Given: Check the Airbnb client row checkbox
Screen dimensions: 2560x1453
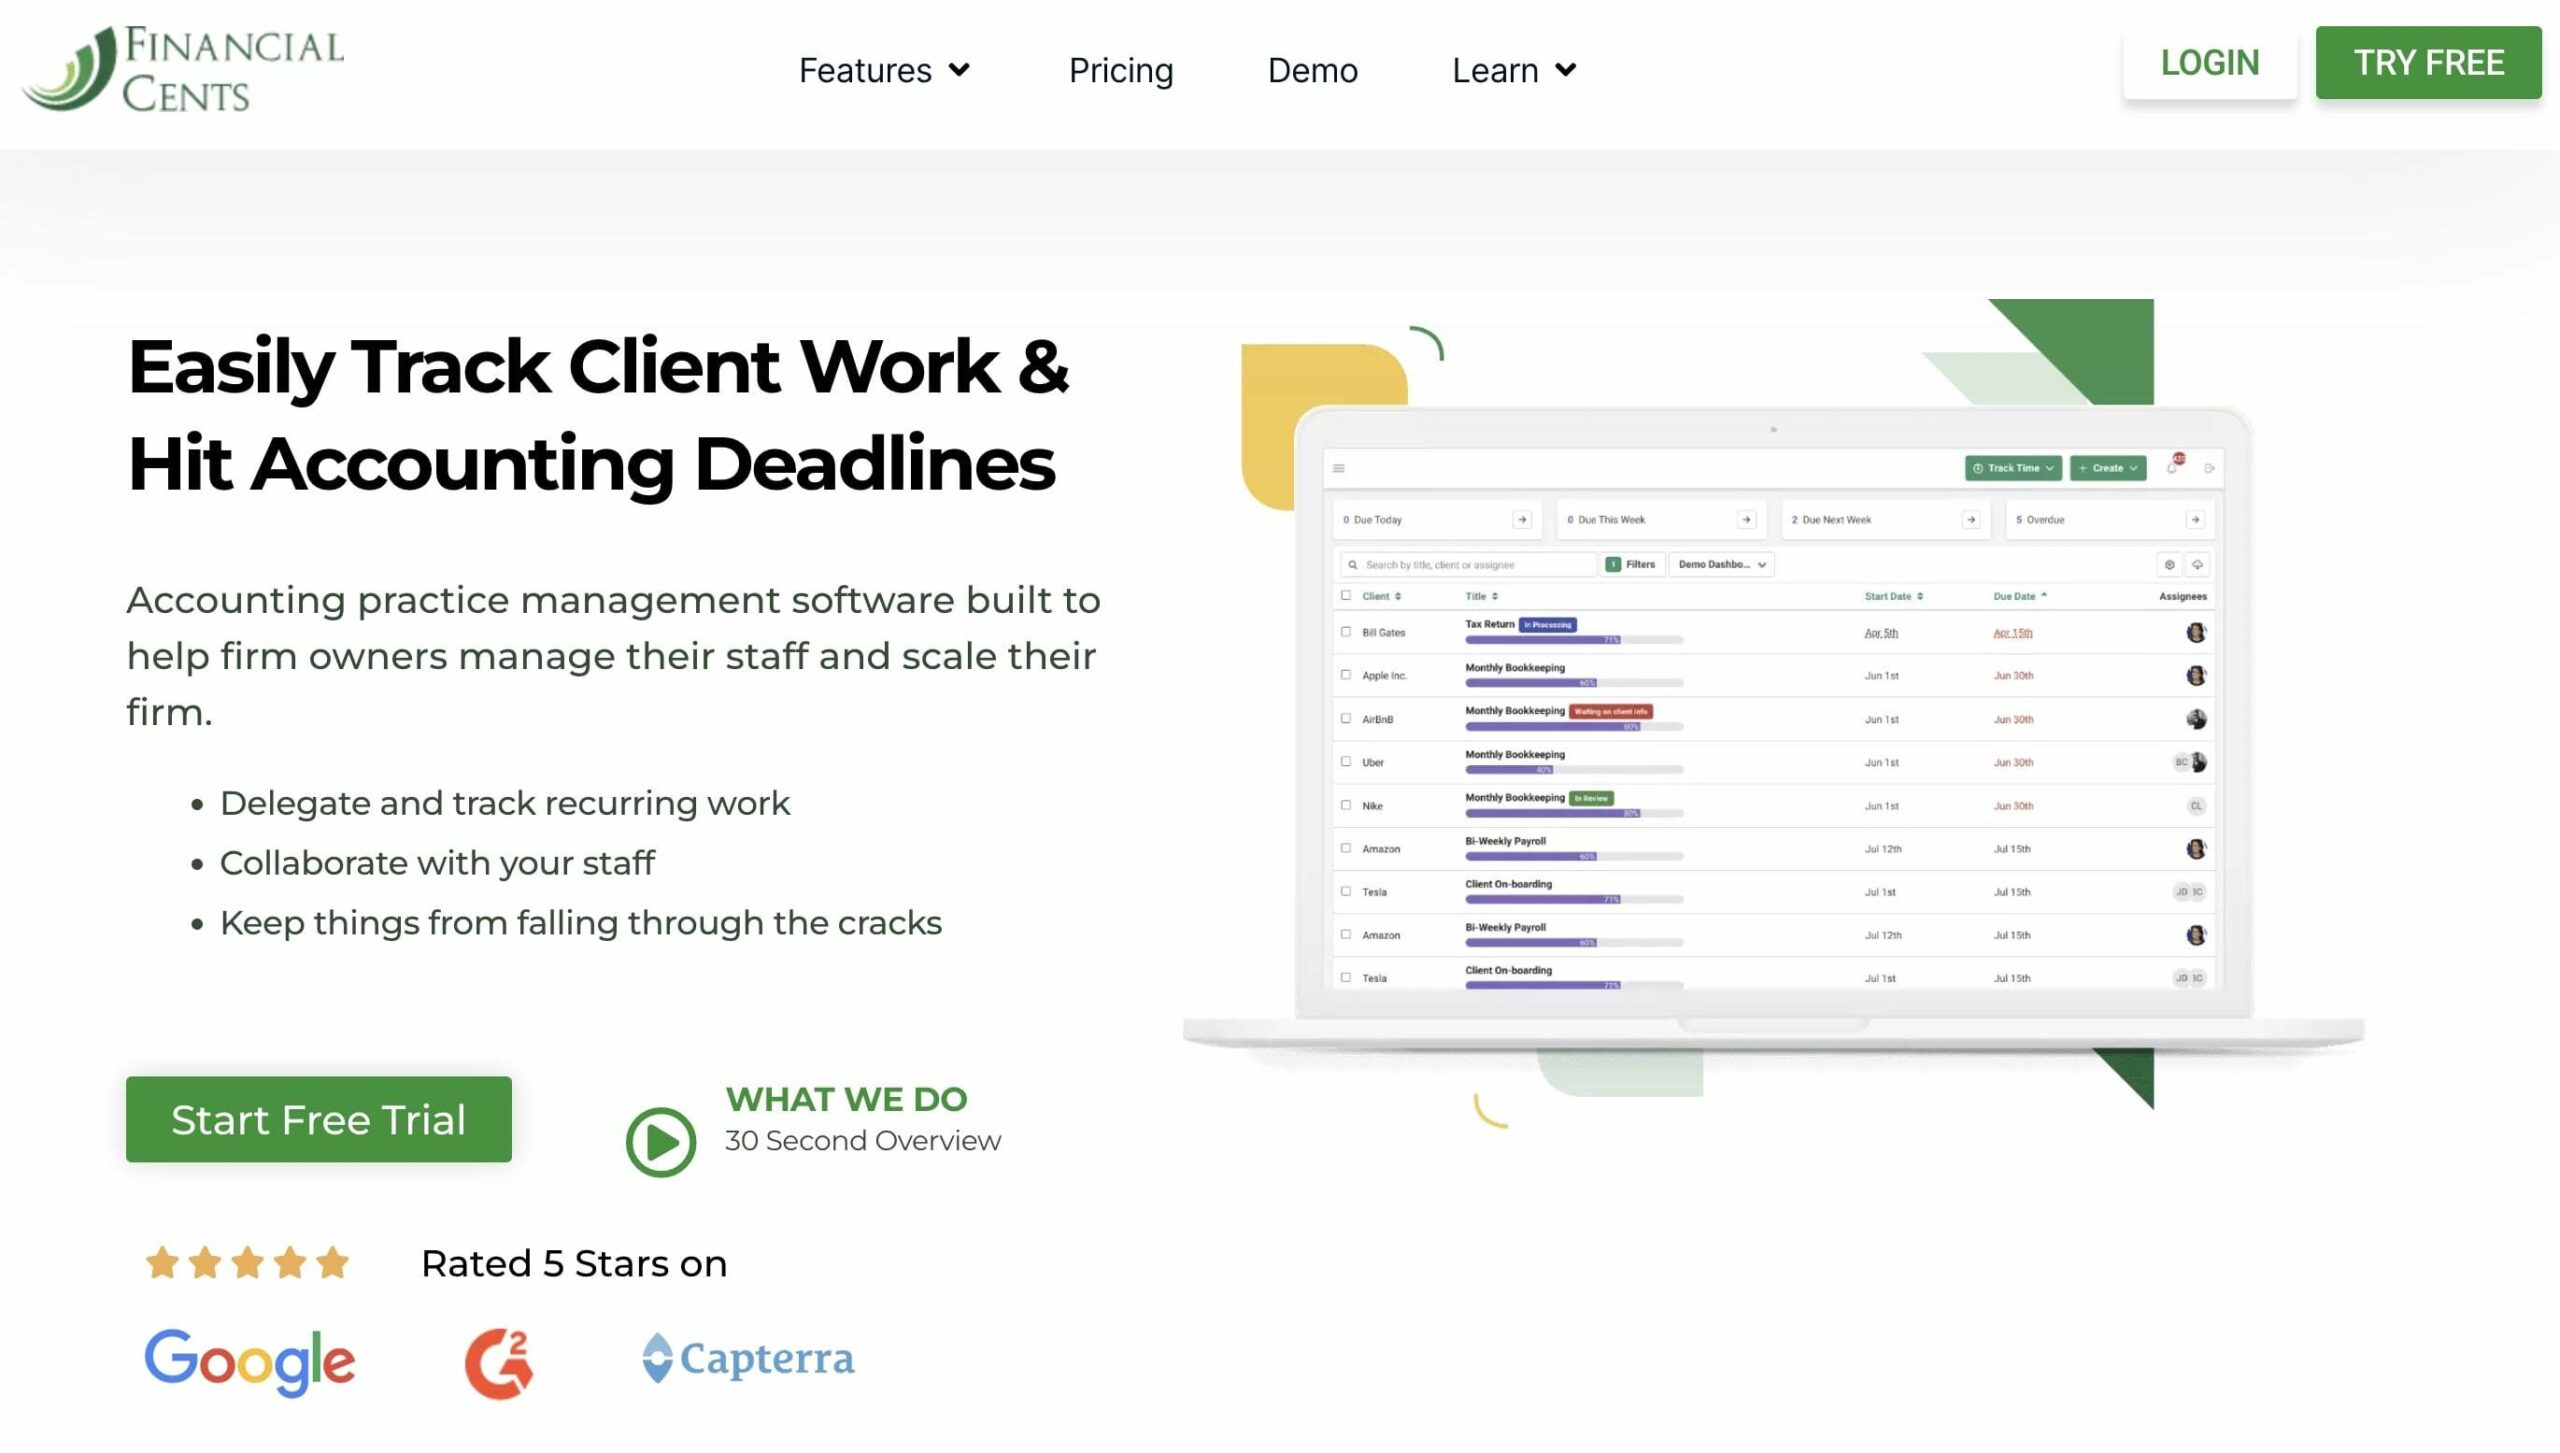Looking at the screenshot, I should (x=1345, y=718).
